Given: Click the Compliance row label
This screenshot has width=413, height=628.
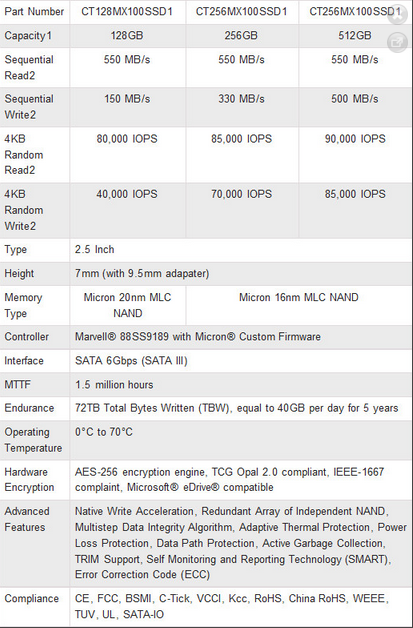Looking at the screenshot, I should pos(32,599).
